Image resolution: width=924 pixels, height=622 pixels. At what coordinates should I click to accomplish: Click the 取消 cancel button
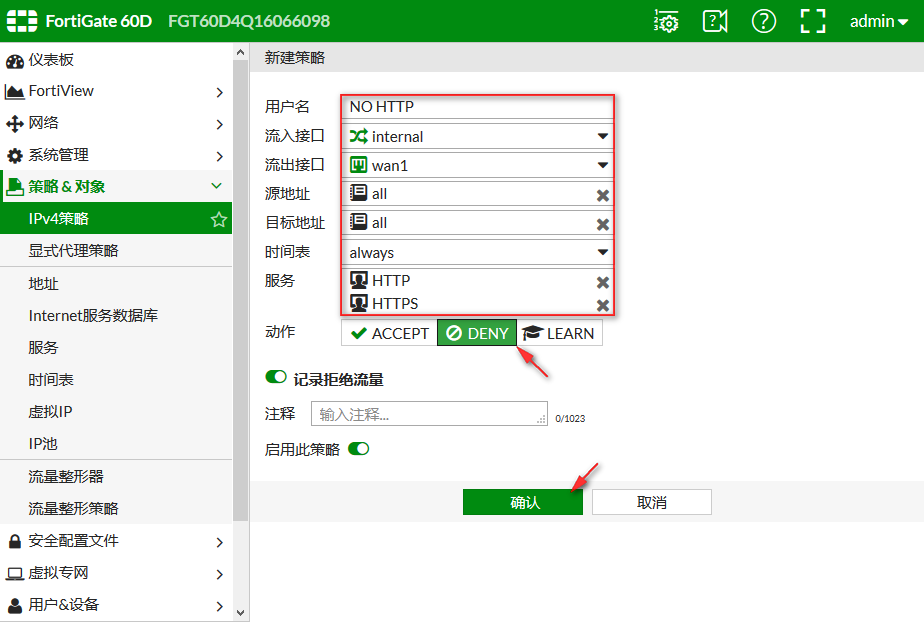[x=652, y=502]
